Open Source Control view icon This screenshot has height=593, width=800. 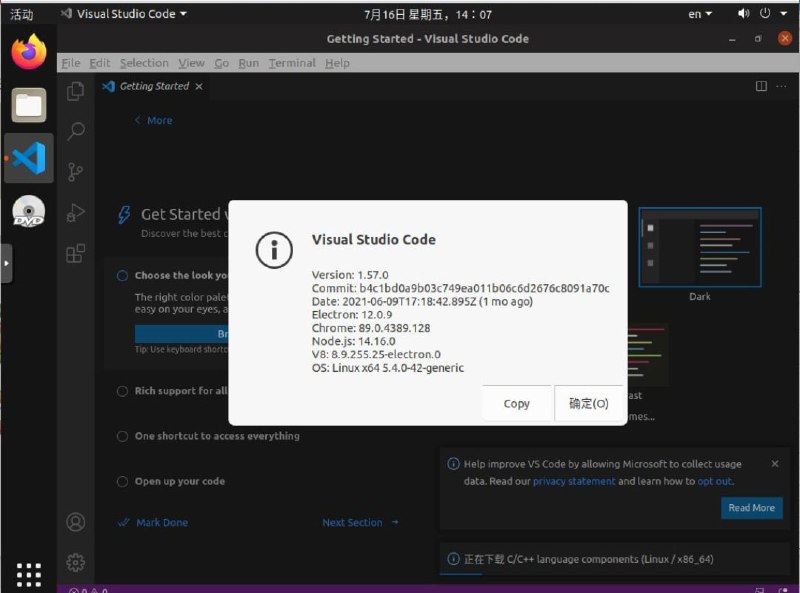point(75,172)
